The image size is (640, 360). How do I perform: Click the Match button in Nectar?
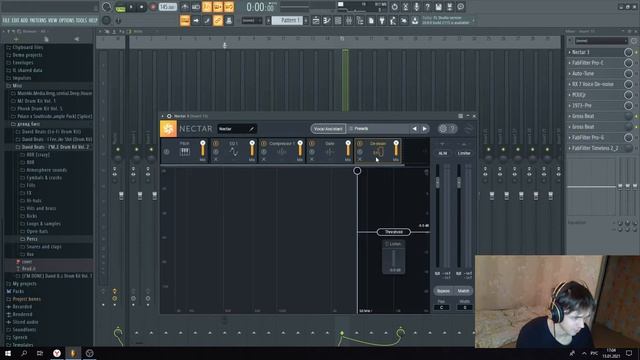pyautogui.click(x=463, y=291)
